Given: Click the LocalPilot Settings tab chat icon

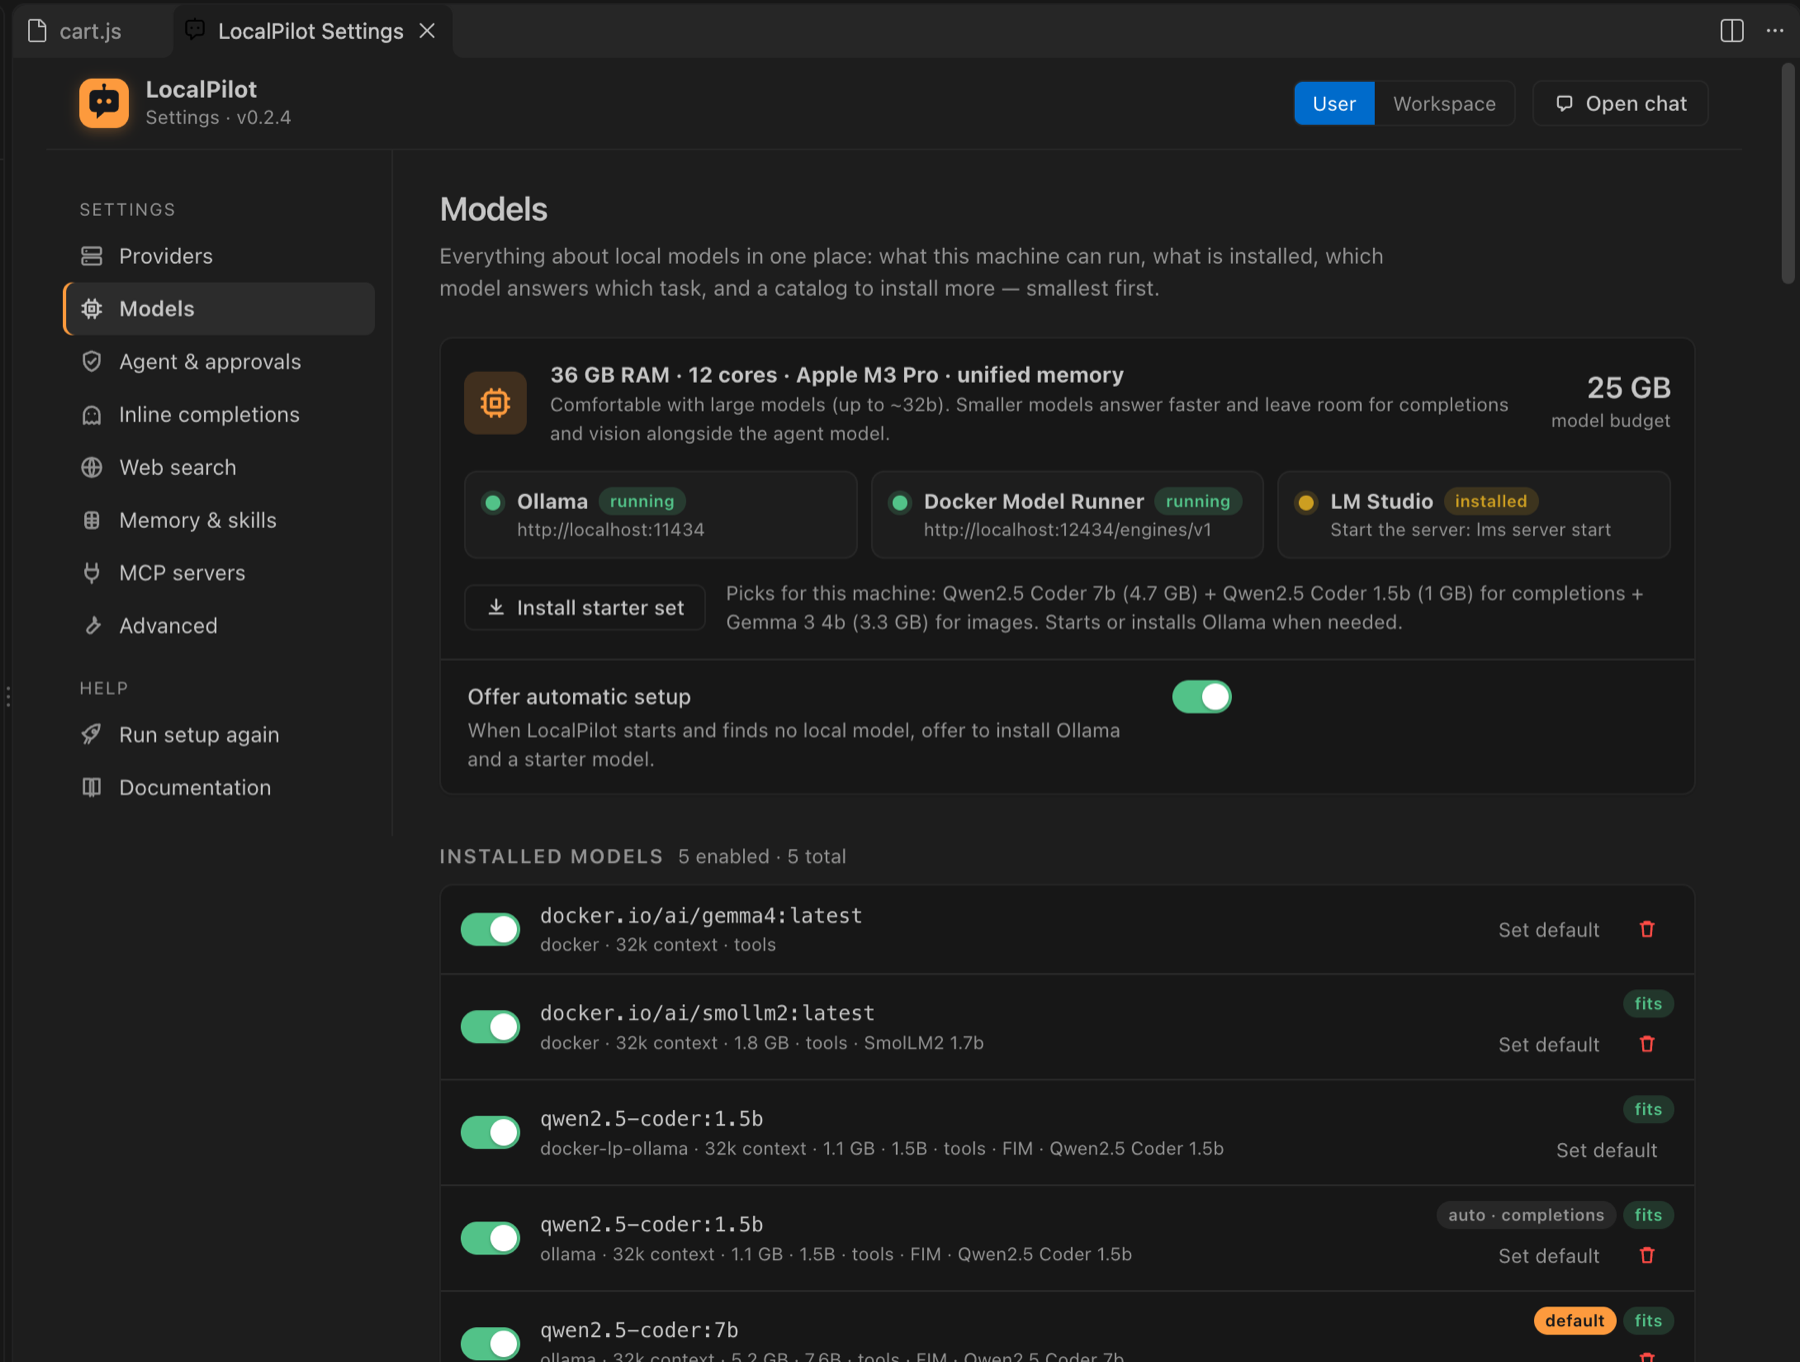Looking at the screenshot, I should (x=196, y=31).
